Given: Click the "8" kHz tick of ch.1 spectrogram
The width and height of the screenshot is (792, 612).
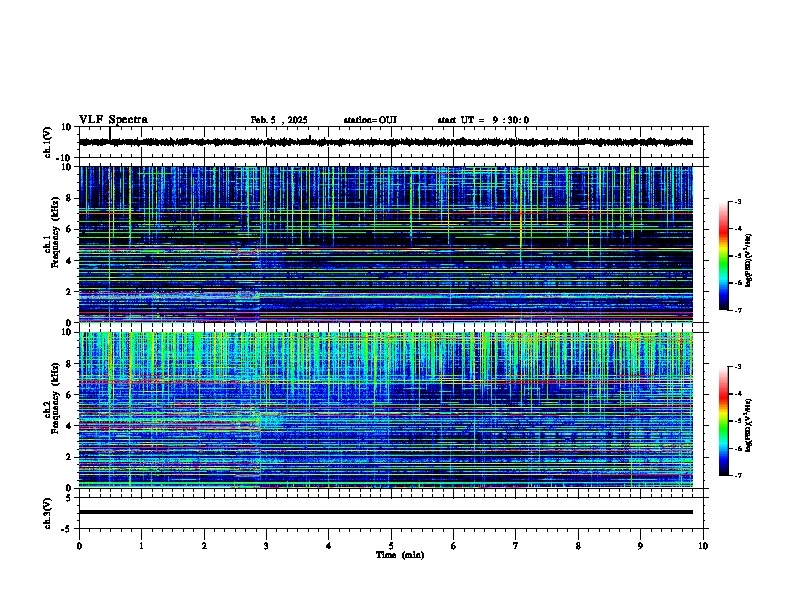Looking at the screenshot, I should [69, 198].
